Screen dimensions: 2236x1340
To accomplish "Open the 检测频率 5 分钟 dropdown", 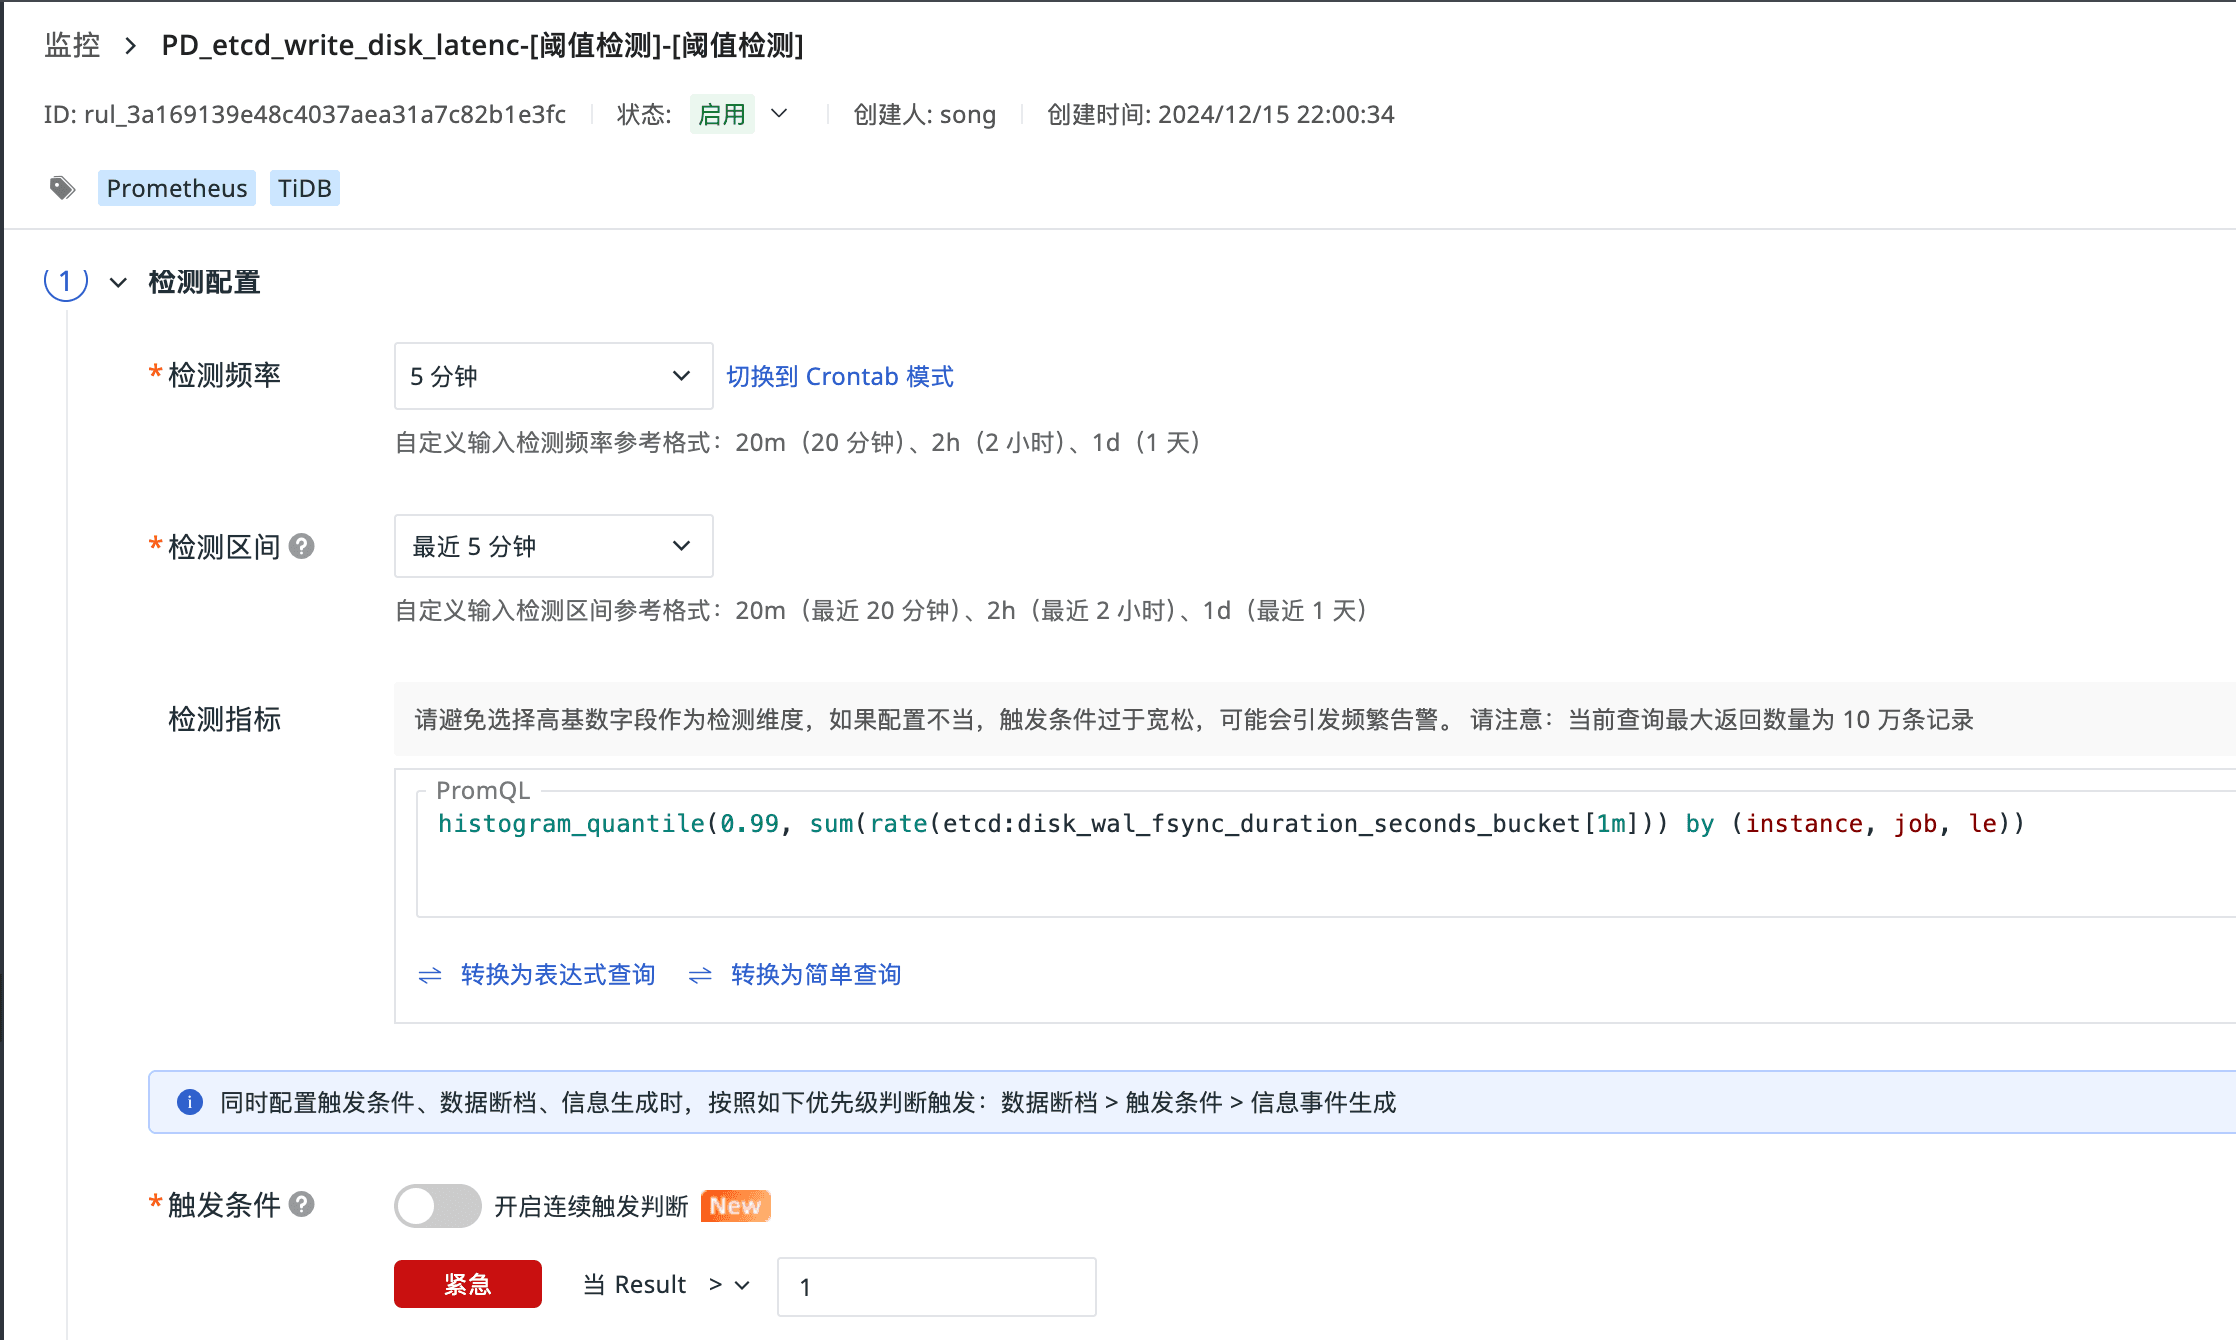I will coord(553,376).
